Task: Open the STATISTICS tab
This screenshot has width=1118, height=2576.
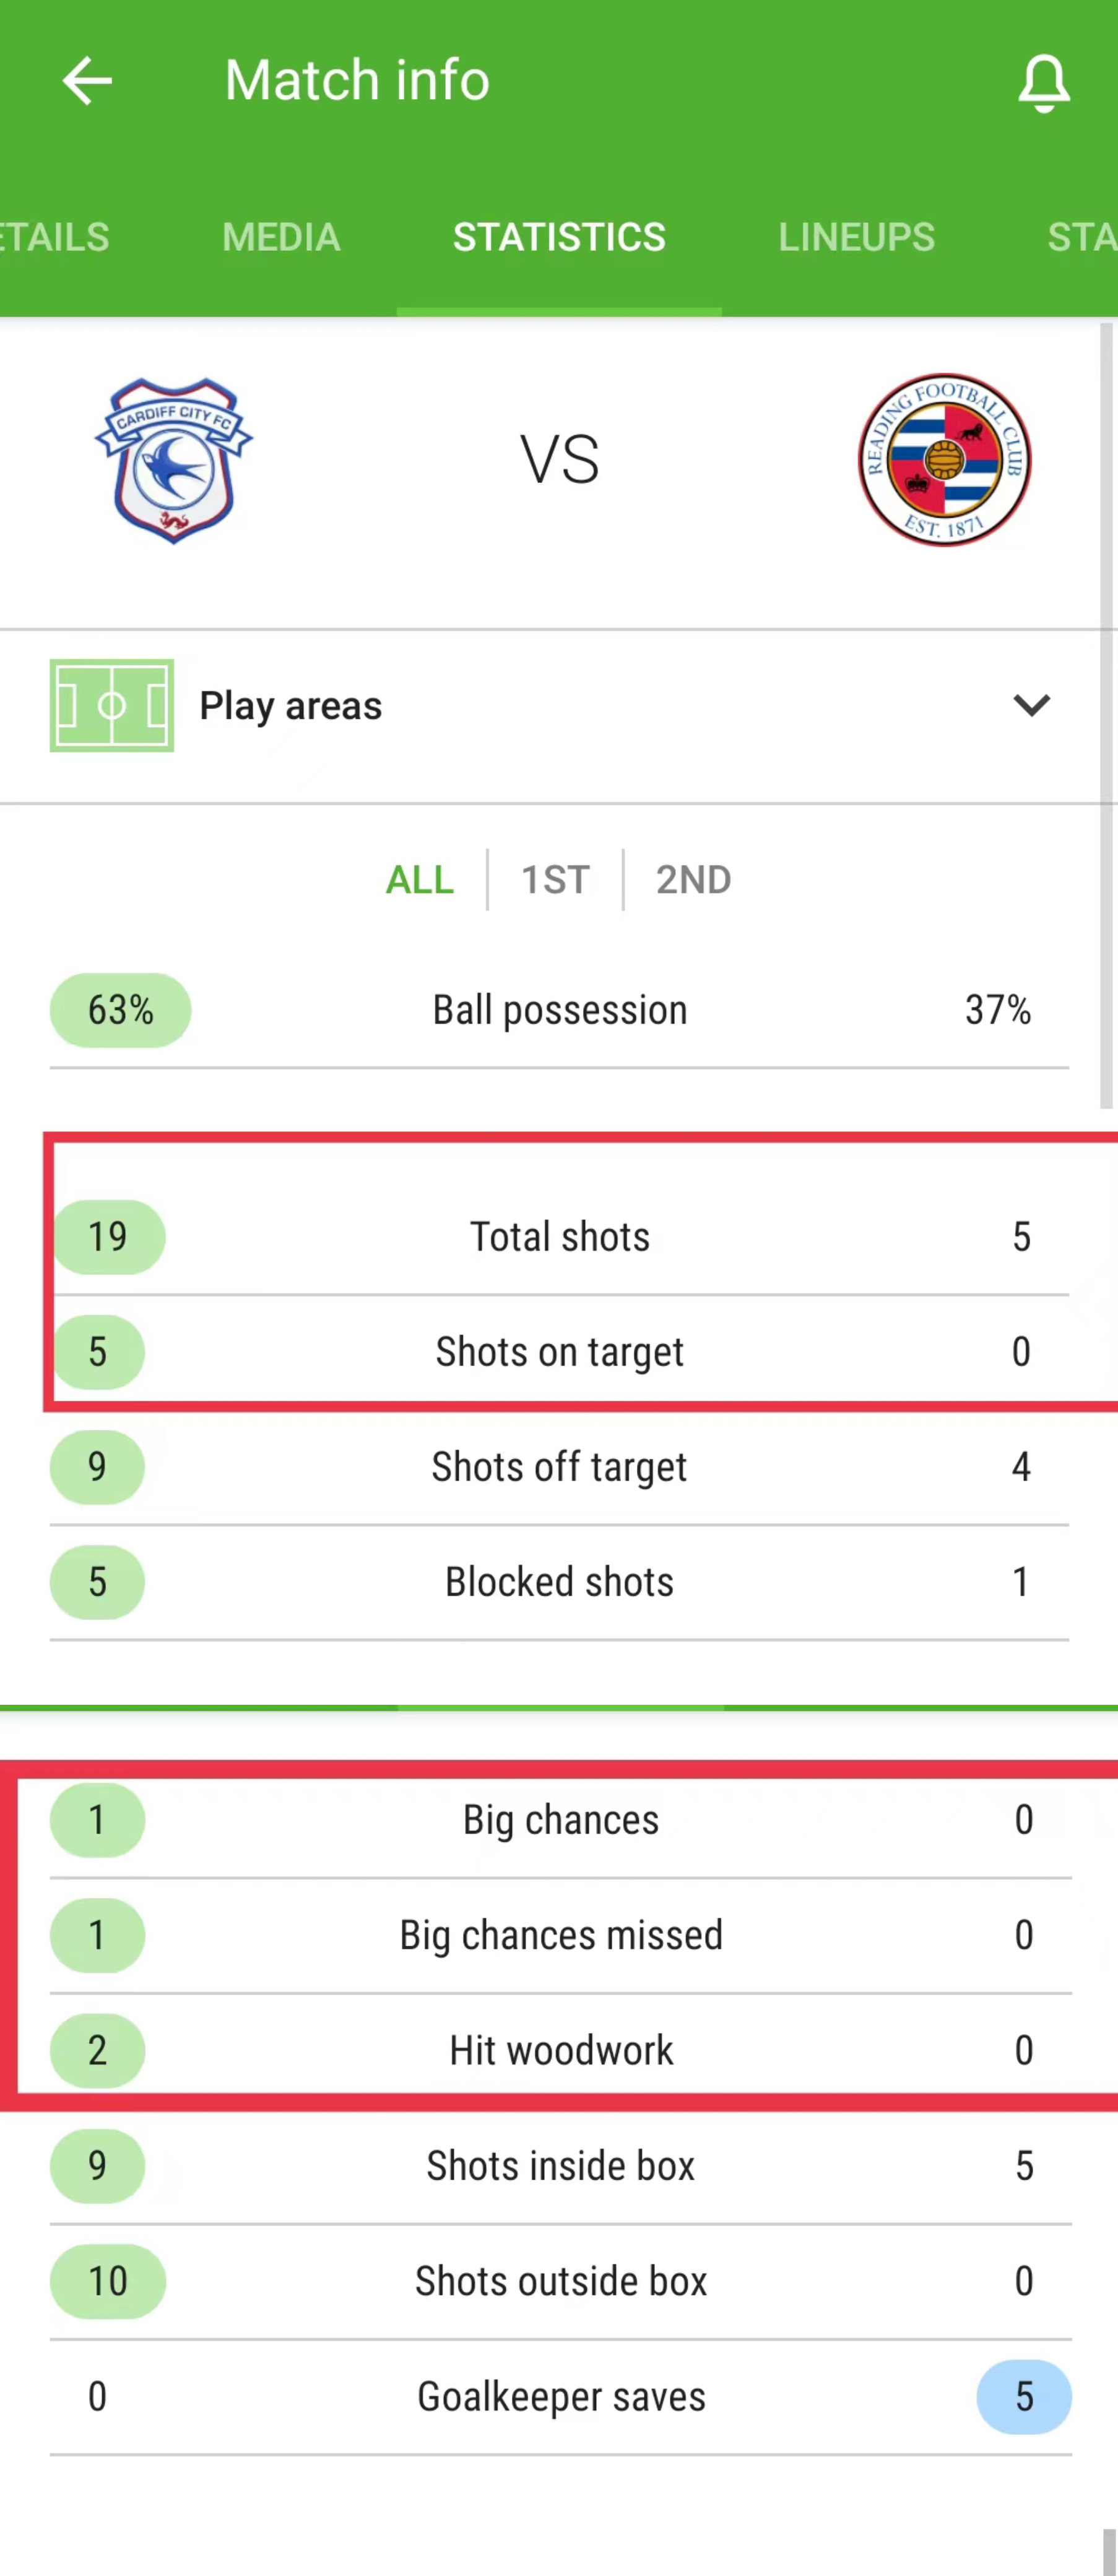Action: click(559, 237)
